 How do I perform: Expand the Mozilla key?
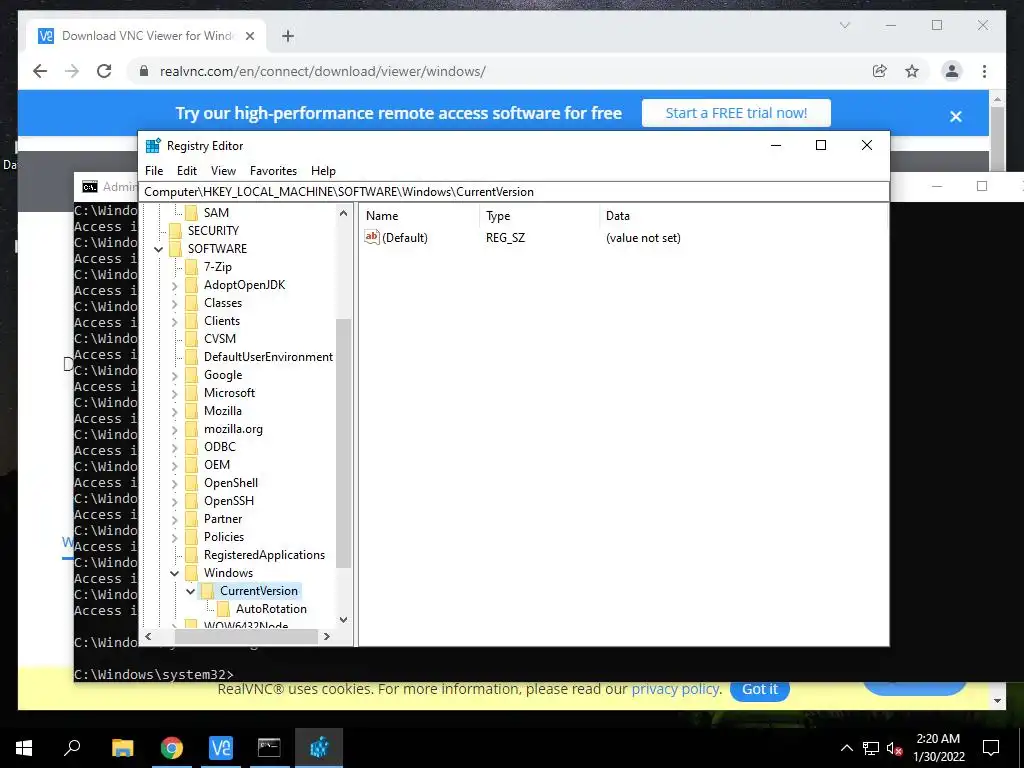pyautogui.click(x=174, y=411)
